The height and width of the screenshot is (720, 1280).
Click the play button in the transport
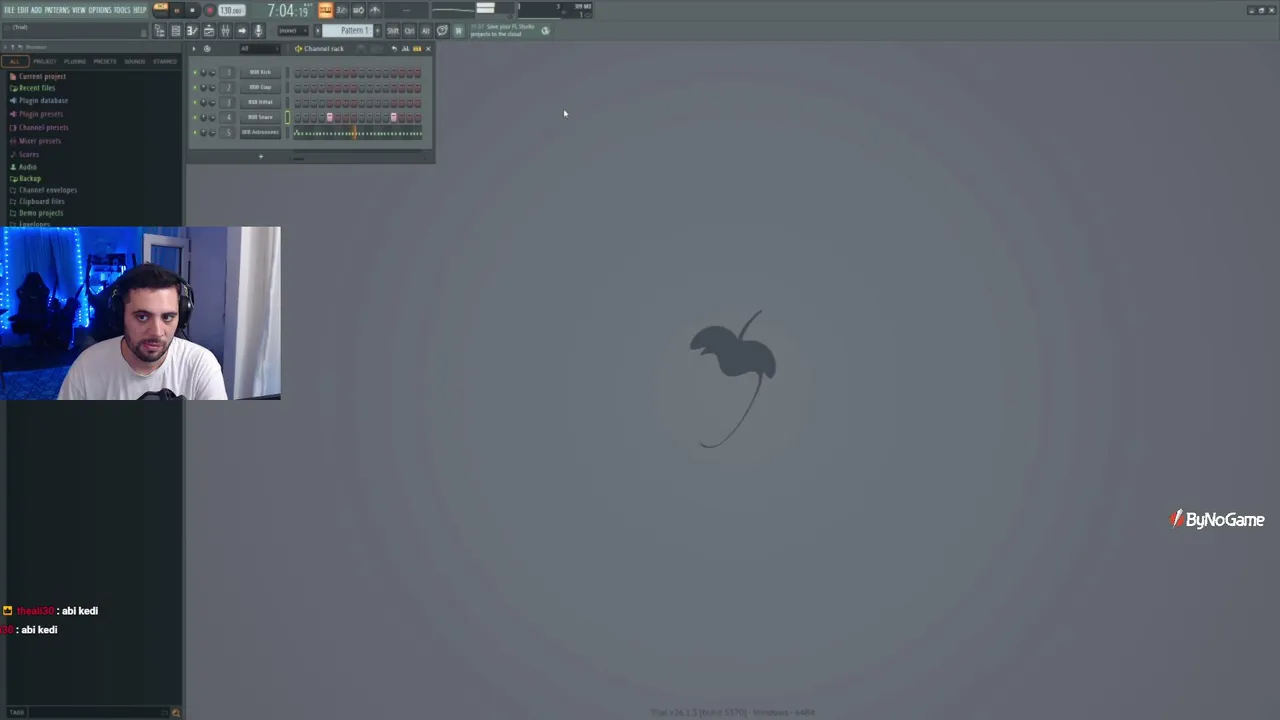tap(177, 10)
